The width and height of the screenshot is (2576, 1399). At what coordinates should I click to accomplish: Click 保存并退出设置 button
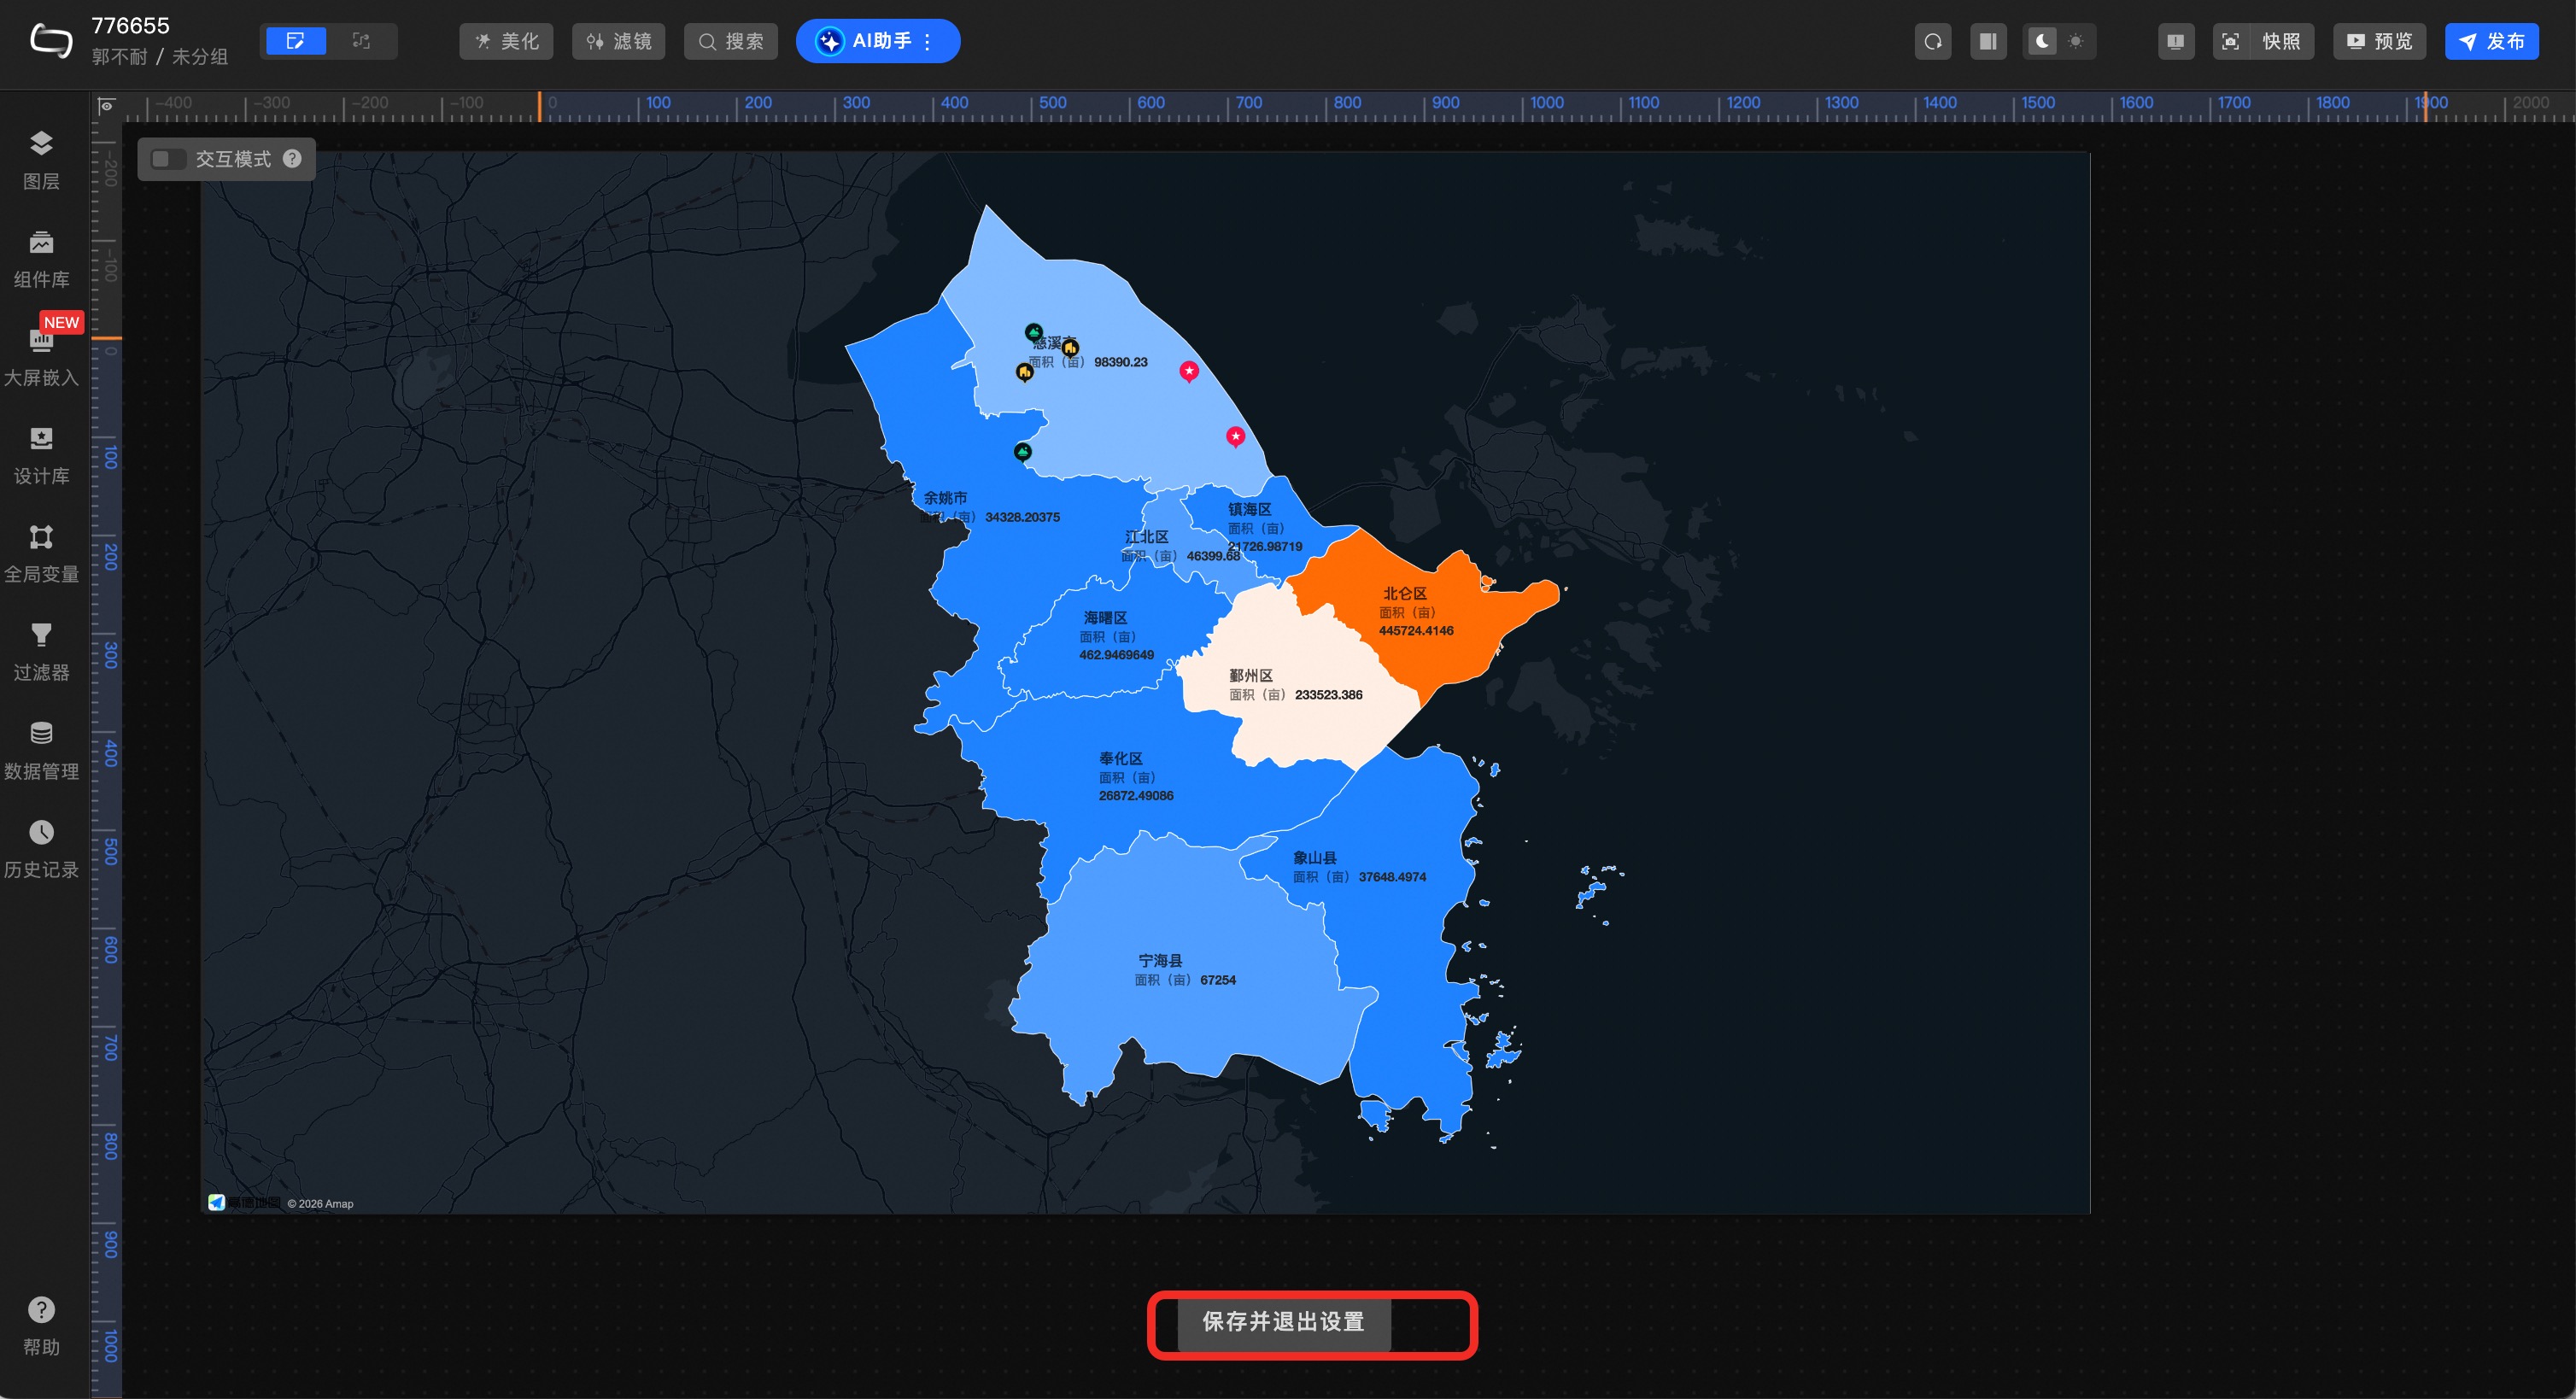1283,1321
